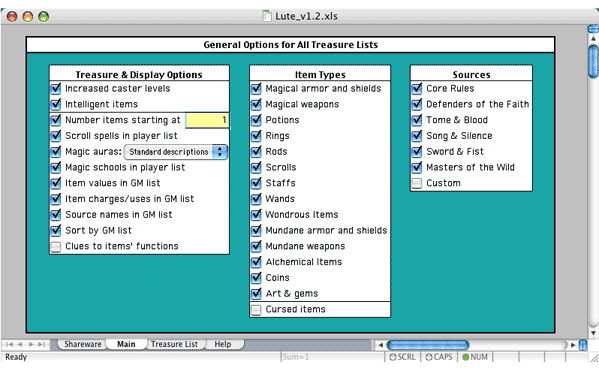599x368 pixels.
Task: Select the Main sheet tab
Action: [x=126, y=344]
